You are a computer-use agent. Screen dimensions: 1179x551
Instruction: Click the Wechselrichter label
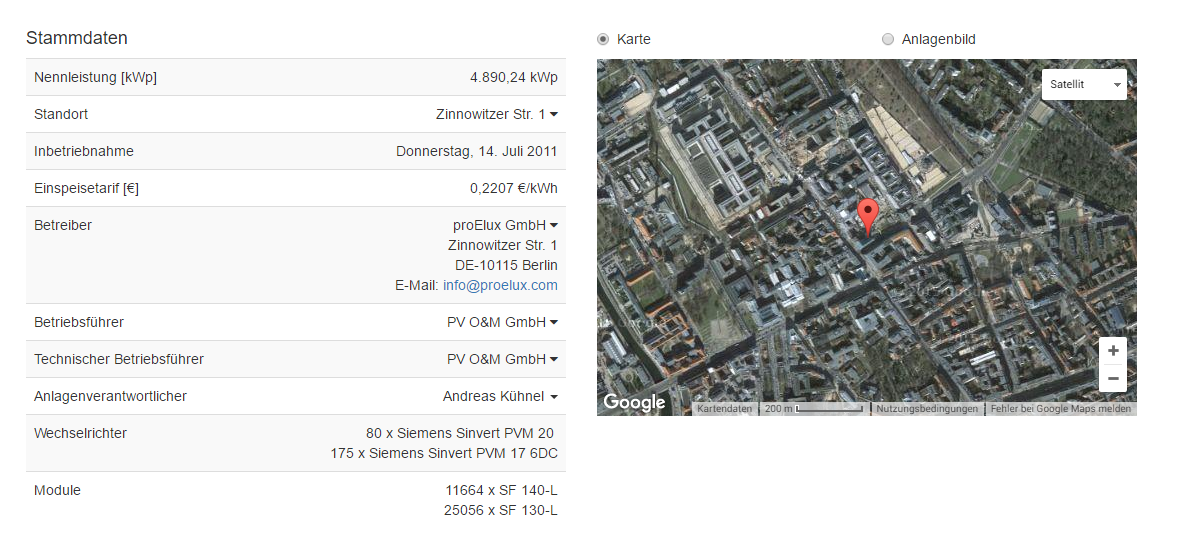(80, 433)
